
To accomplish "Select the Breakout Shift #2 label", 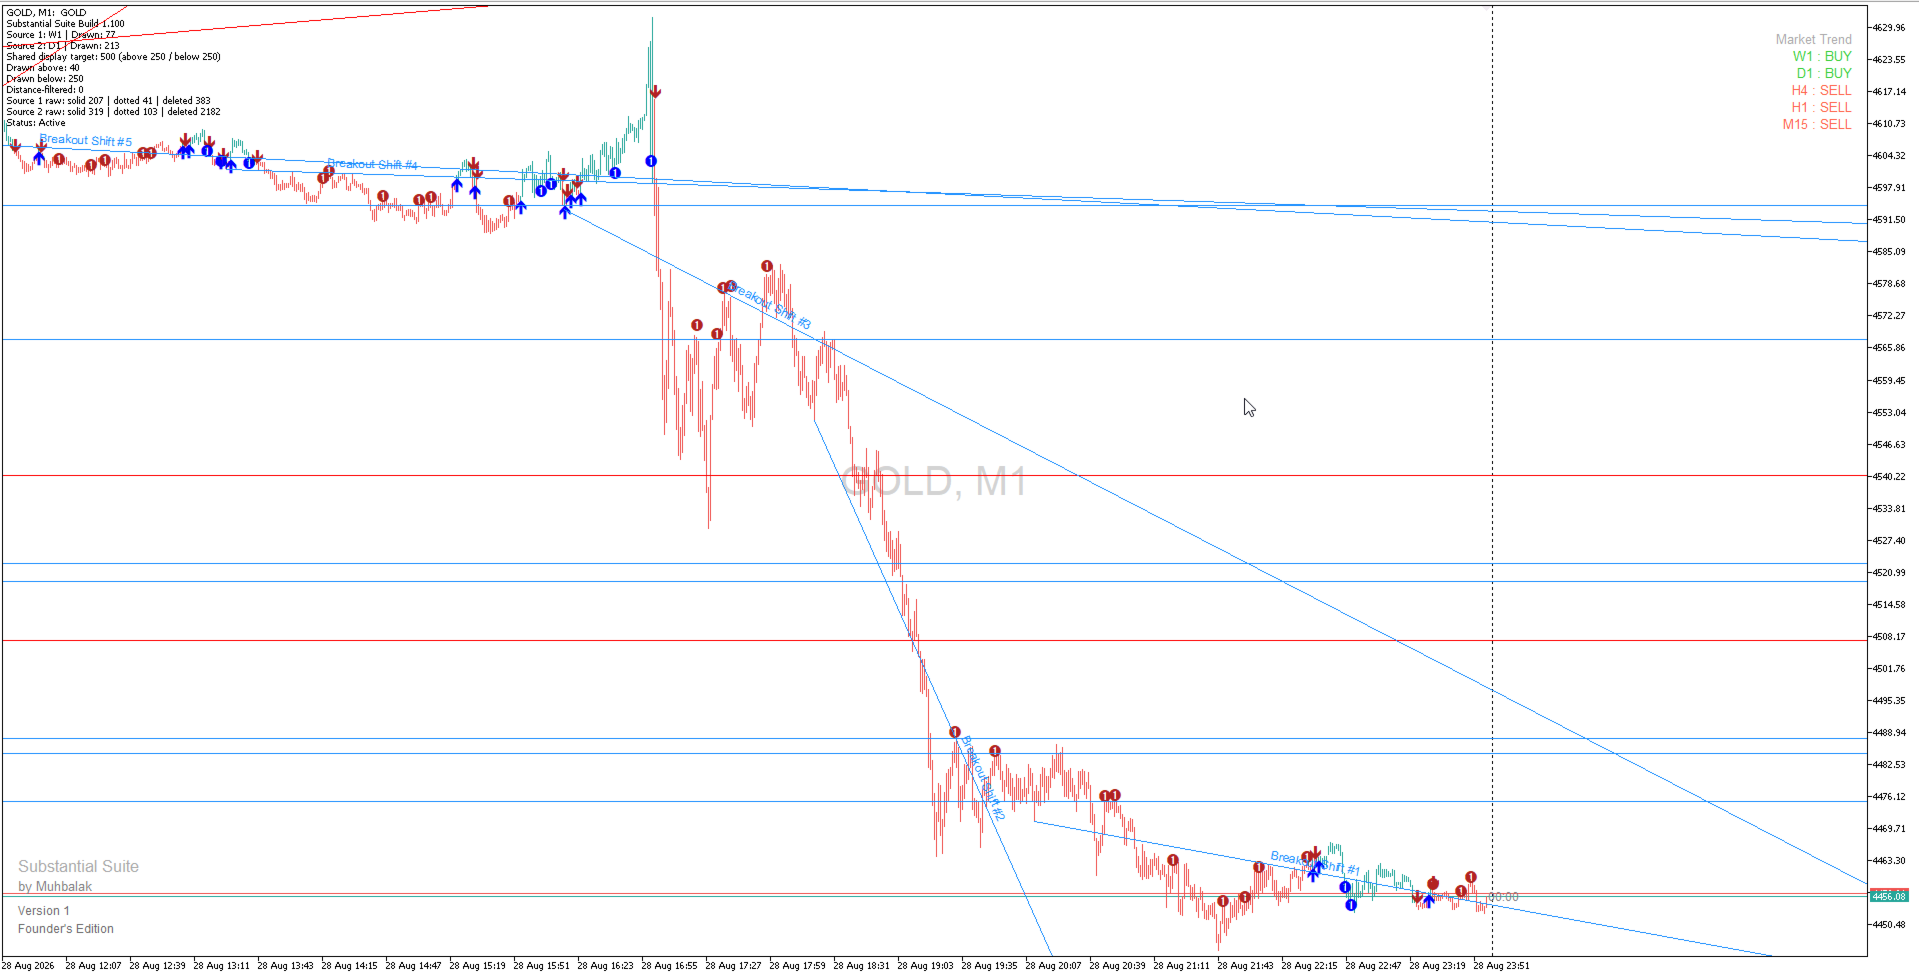I will 983,779.
